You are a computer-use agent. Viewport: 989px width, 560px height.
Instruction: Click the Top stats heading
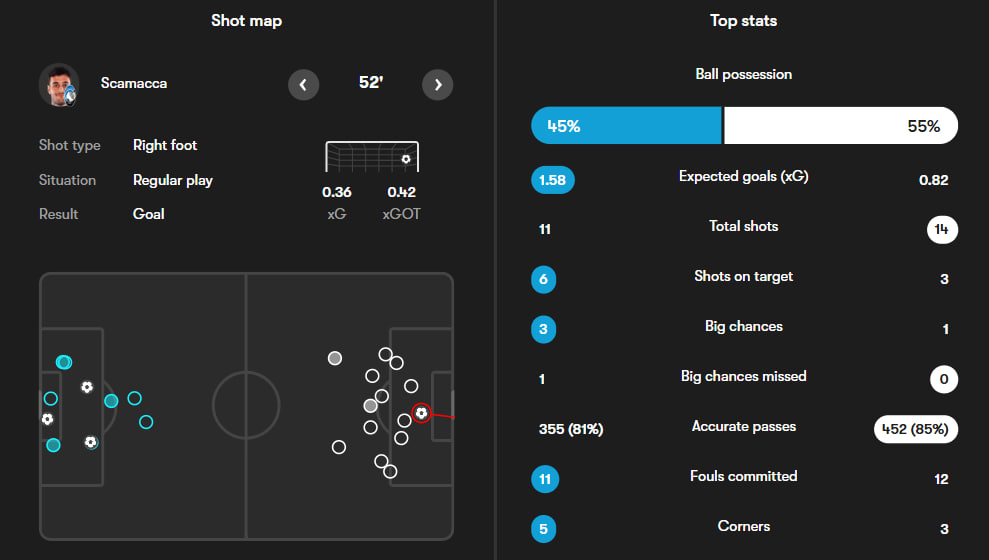point(743,21)
